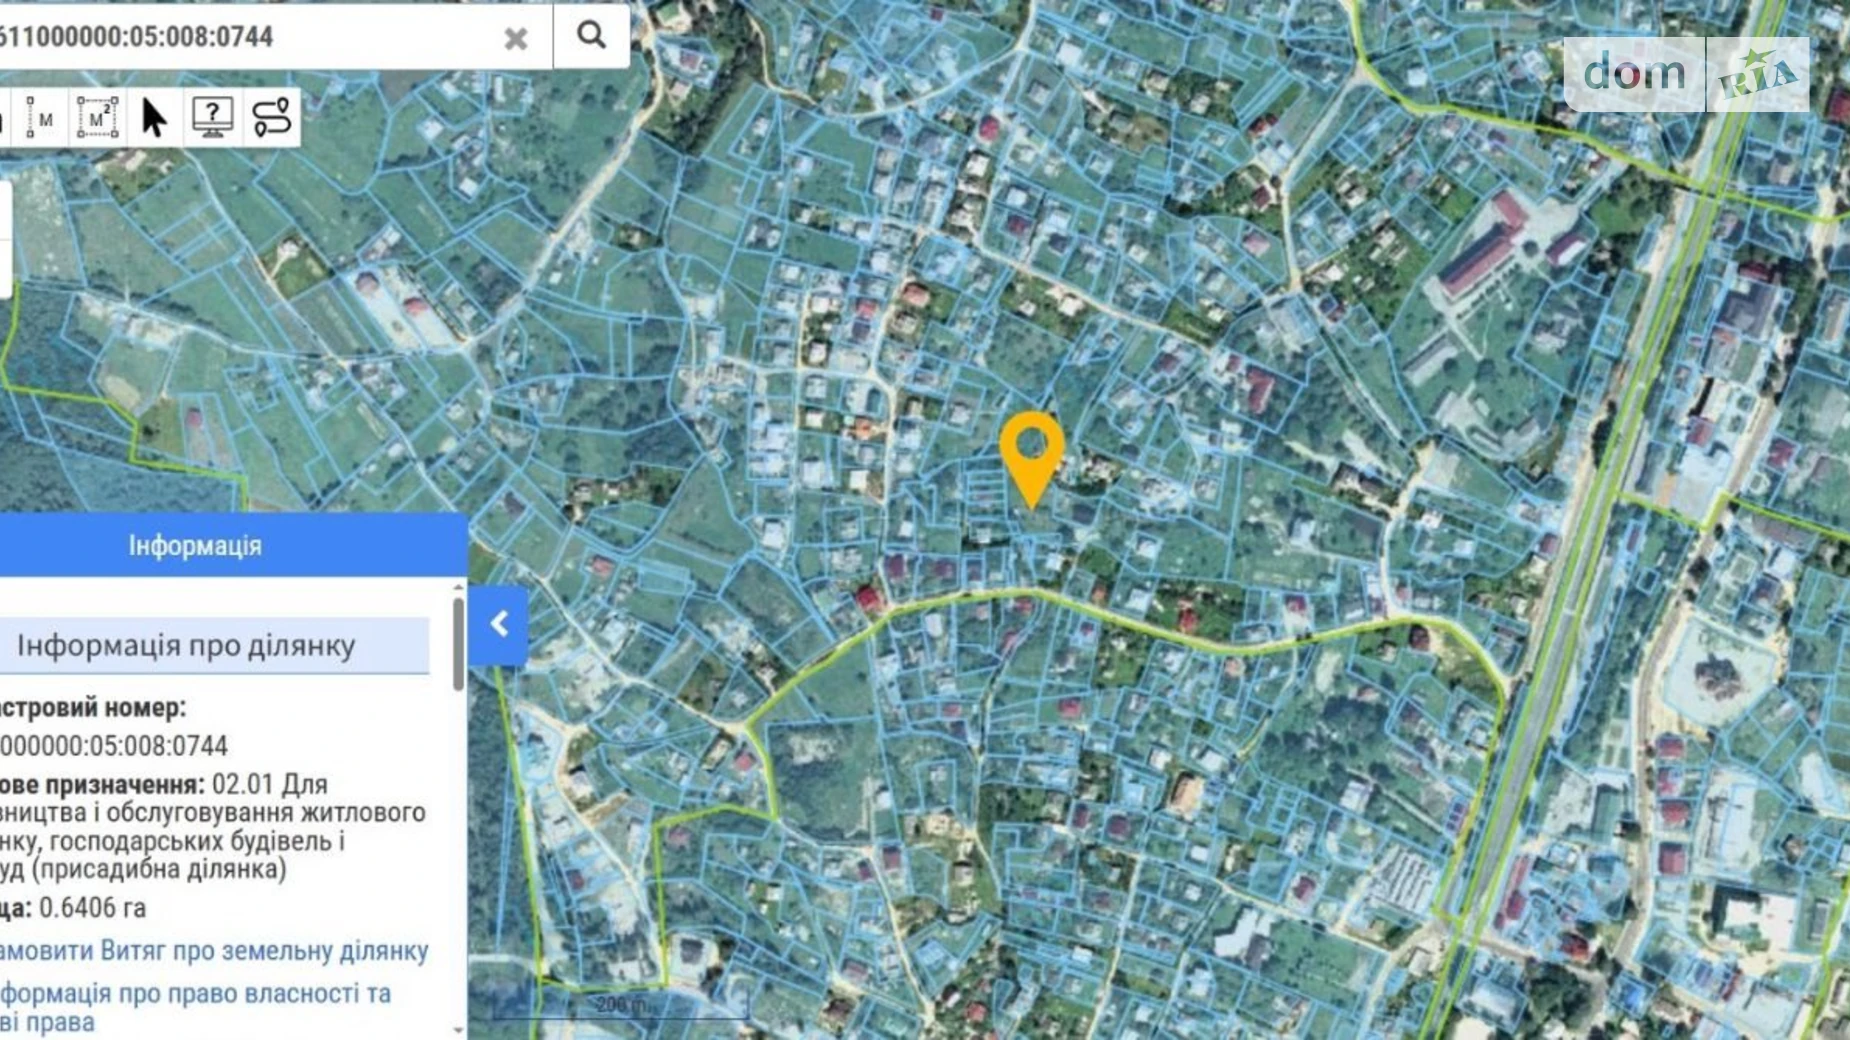The width and height of the screenshot is (1850, 1040).
Task: Activate the arrow pointer tool
Action: point(153,118)
